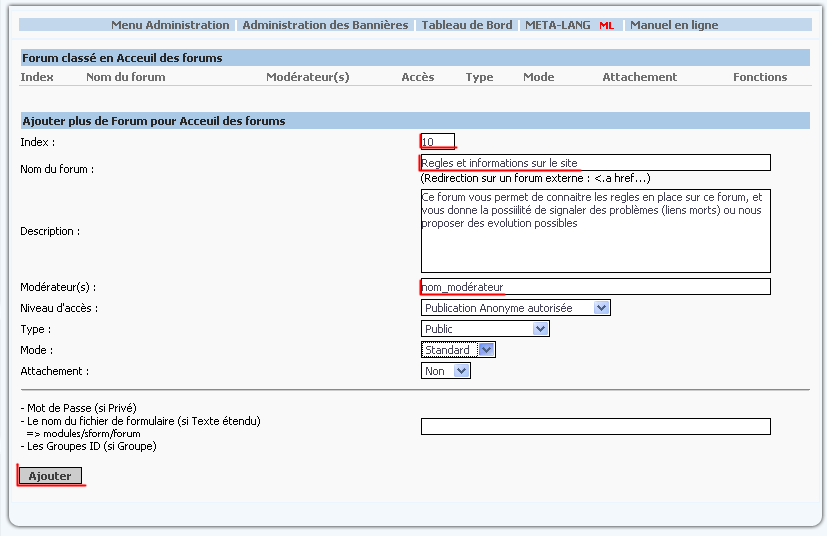827x536 pixels.
Task: Click inside the Description text area
Action: [x=595, y=231]
